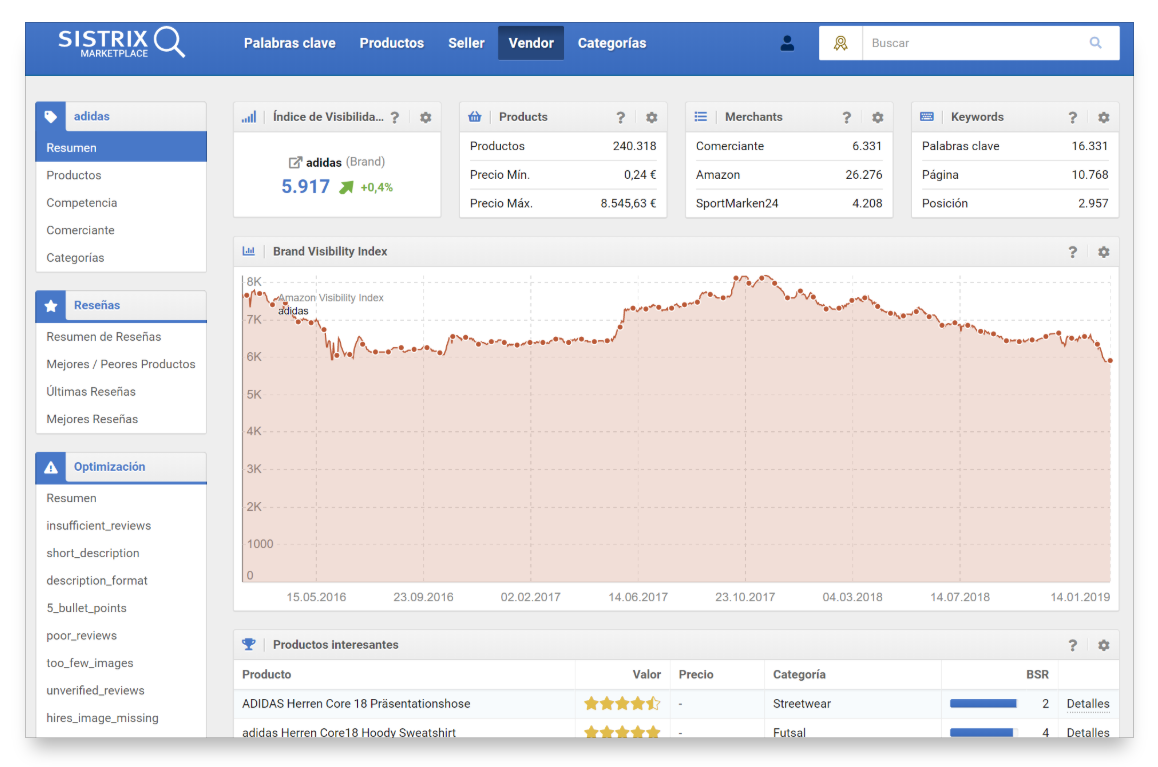
Task: Click Detalles for ADIDAS Herren Core 18 Präsentationshose
Action: coord(1087,704)
